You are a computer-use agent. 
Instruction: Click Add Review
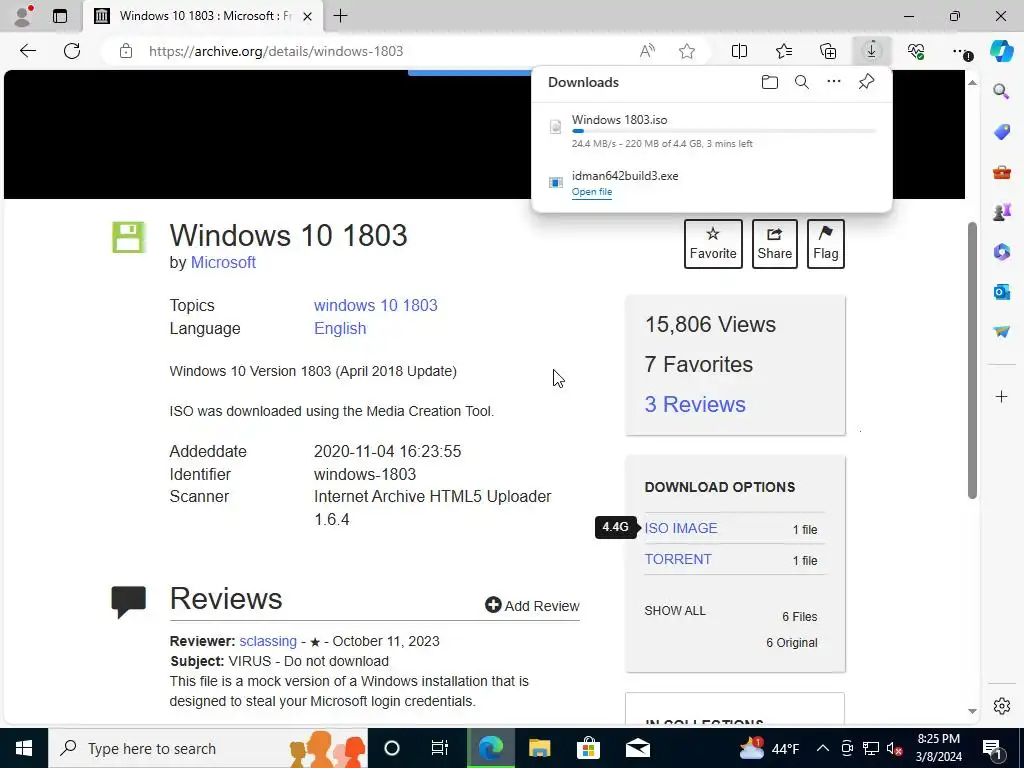pos(532,605)
